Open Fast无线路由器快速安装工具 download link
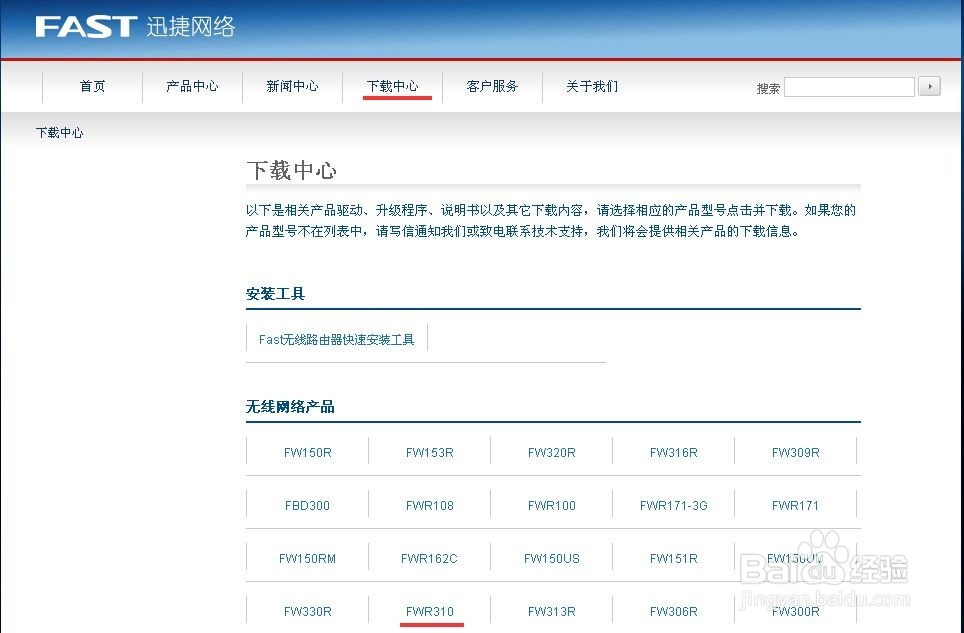 pyautogui.click(x=337, y=339)
